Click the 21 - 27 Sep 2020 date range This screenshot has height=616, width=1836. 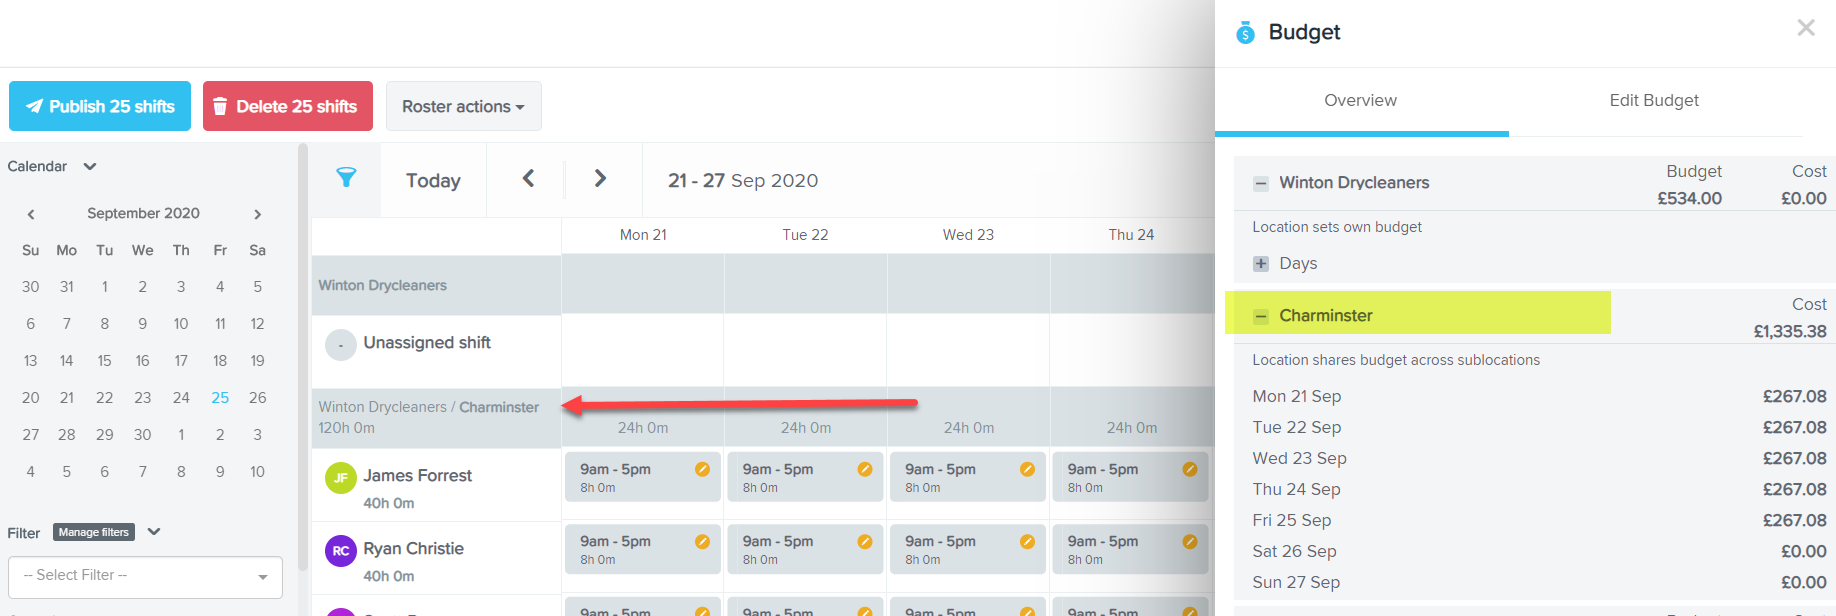click(x=743, y=181)
